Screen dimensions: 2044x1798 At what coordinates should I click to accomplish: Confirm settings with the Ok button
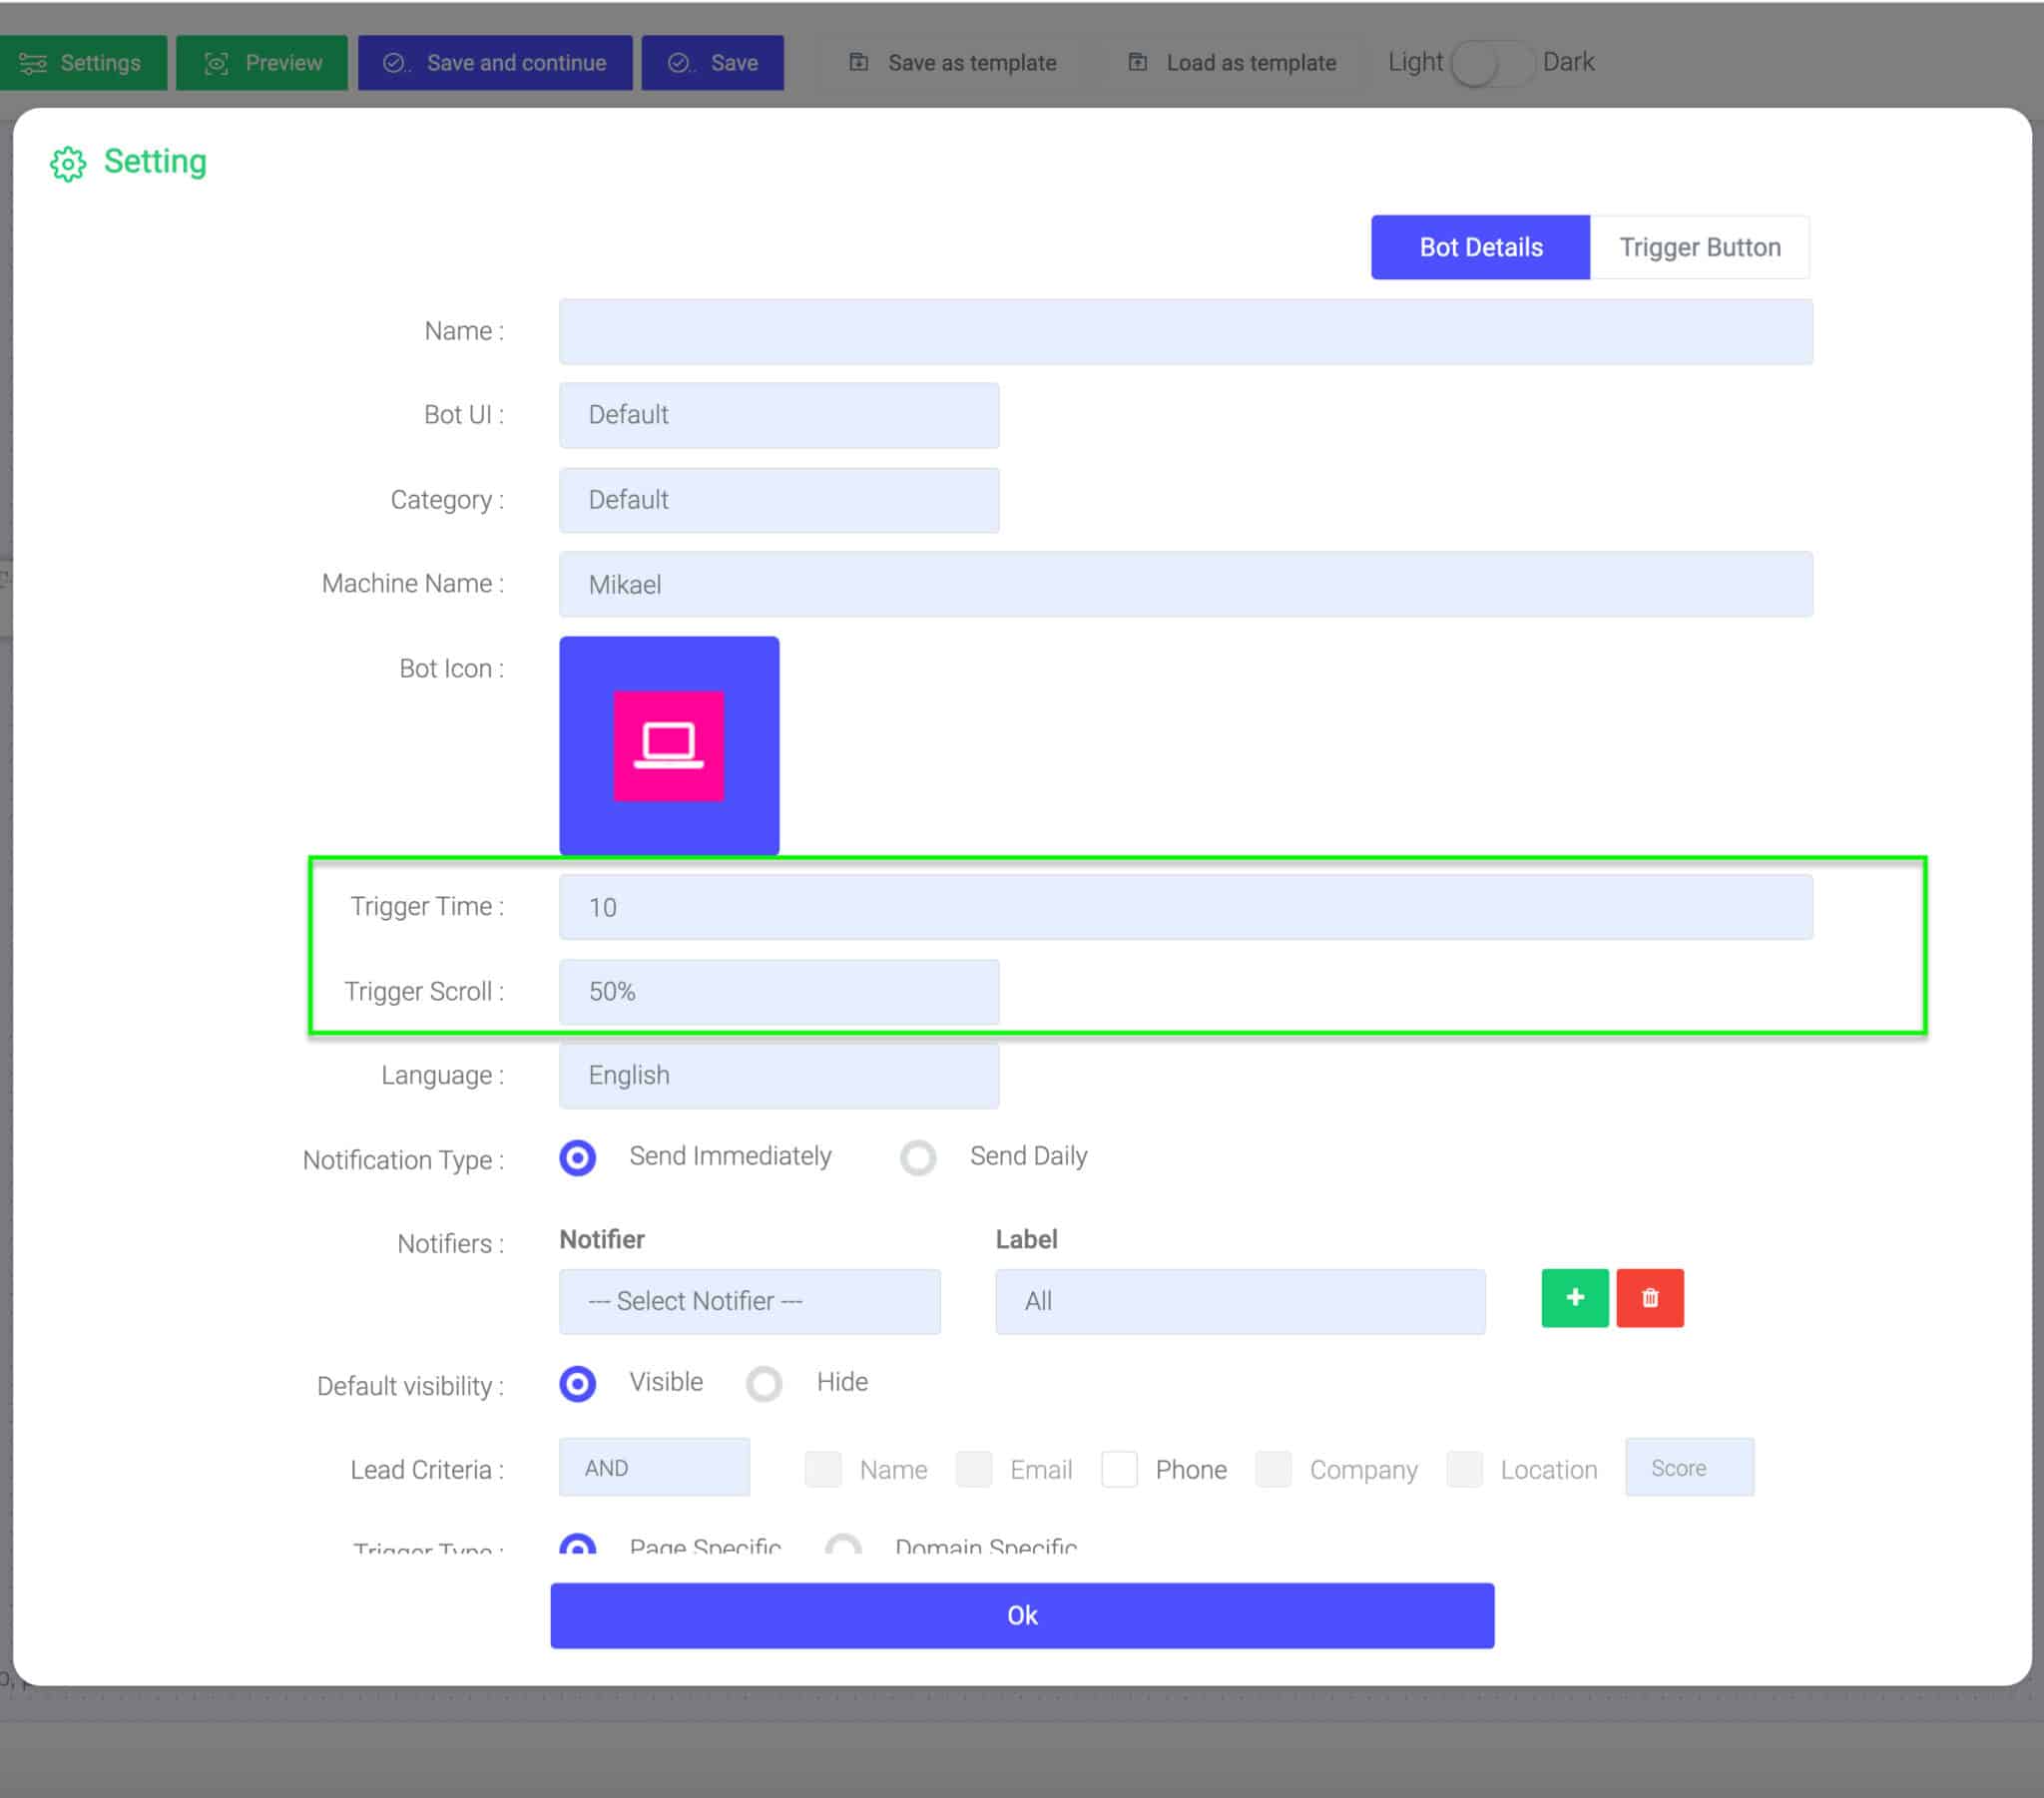click(x=1022, y=1615)
